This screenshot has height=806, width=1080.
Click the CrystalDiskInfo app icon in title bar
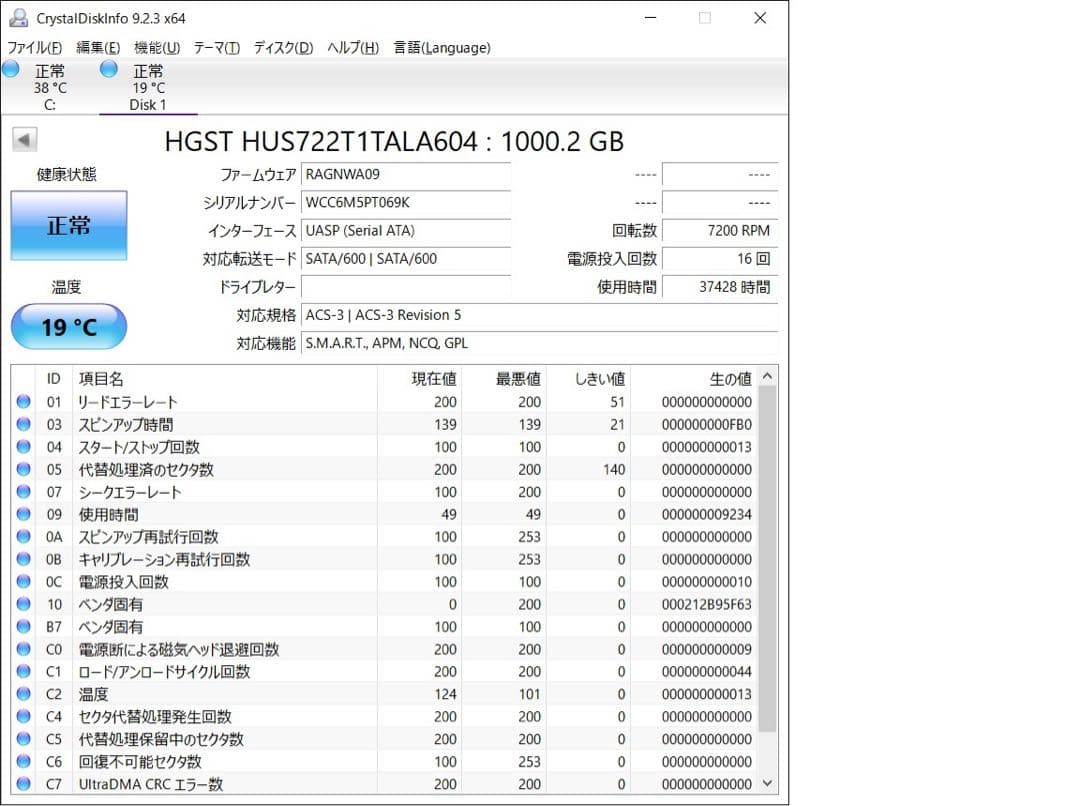click(x=19, y=18)
